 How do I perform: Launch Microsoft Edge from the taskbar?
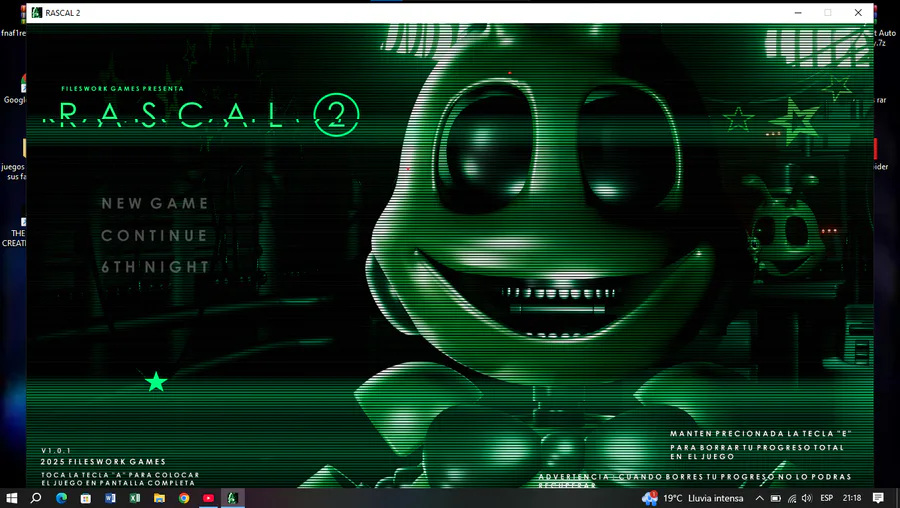61,498
